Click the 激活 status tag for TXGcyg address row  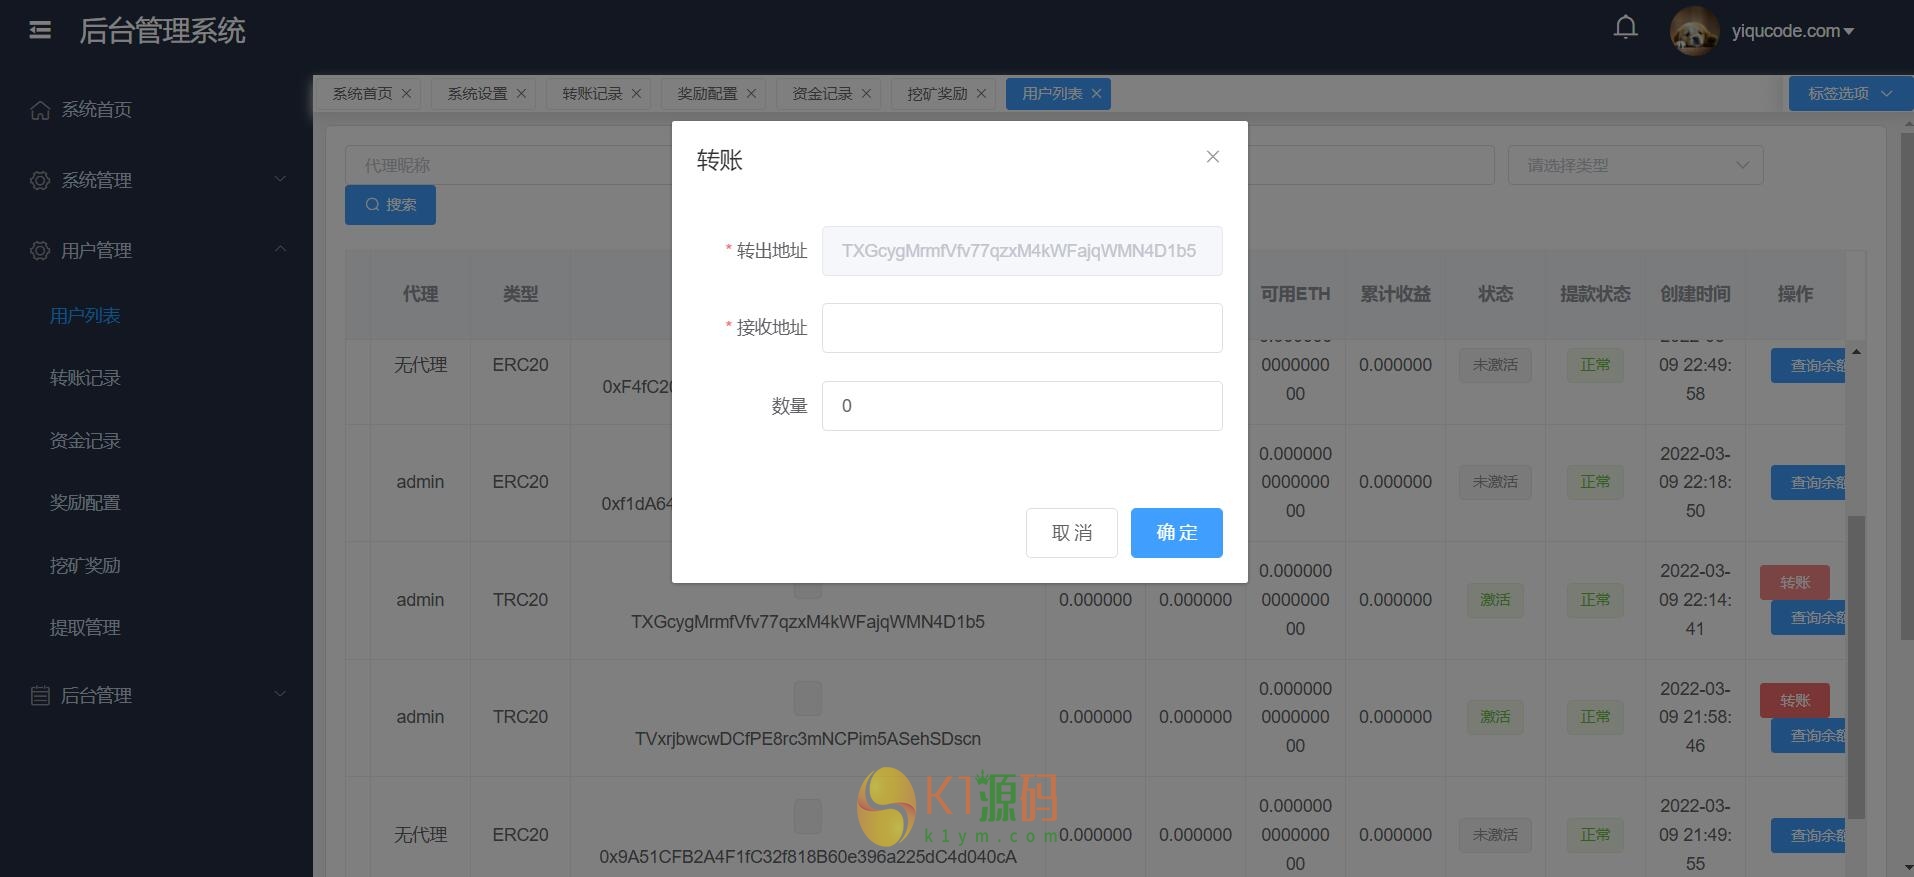(1495, 600)
